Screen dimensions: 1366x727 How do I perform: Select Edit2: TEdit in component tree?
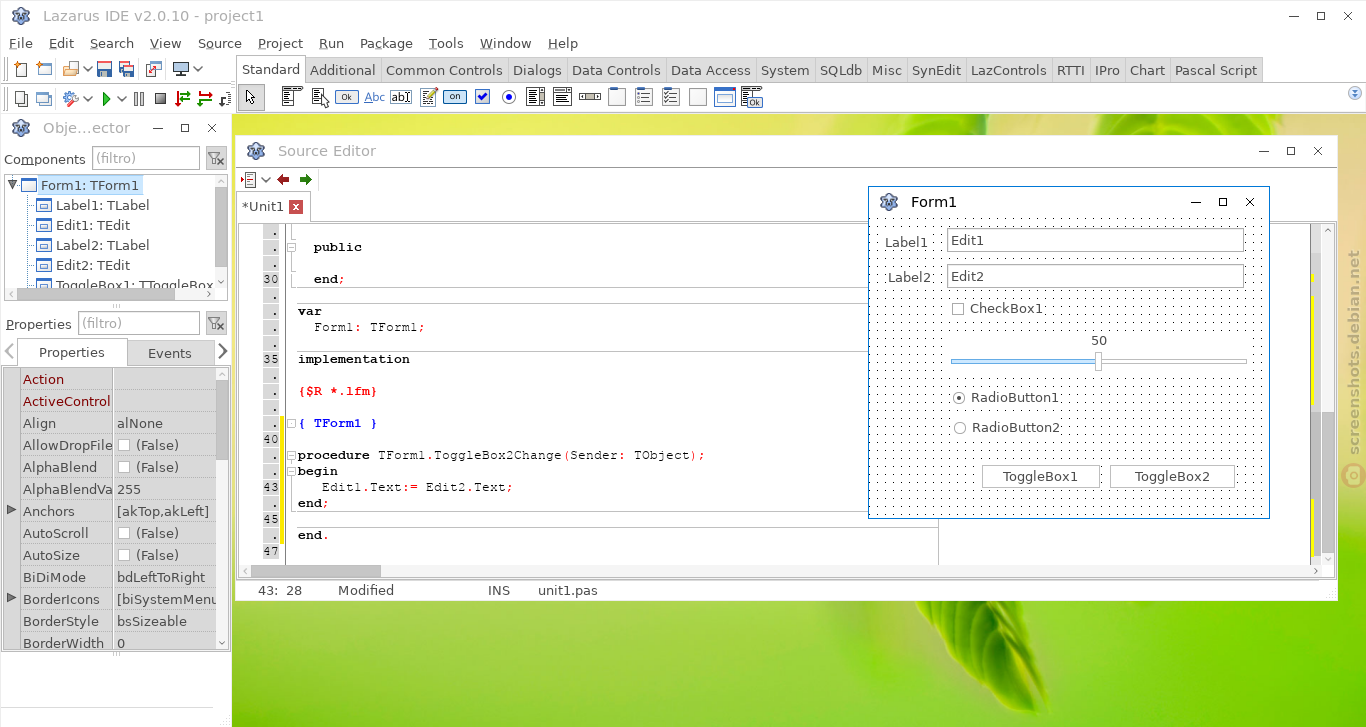click(x=93, y=265)
